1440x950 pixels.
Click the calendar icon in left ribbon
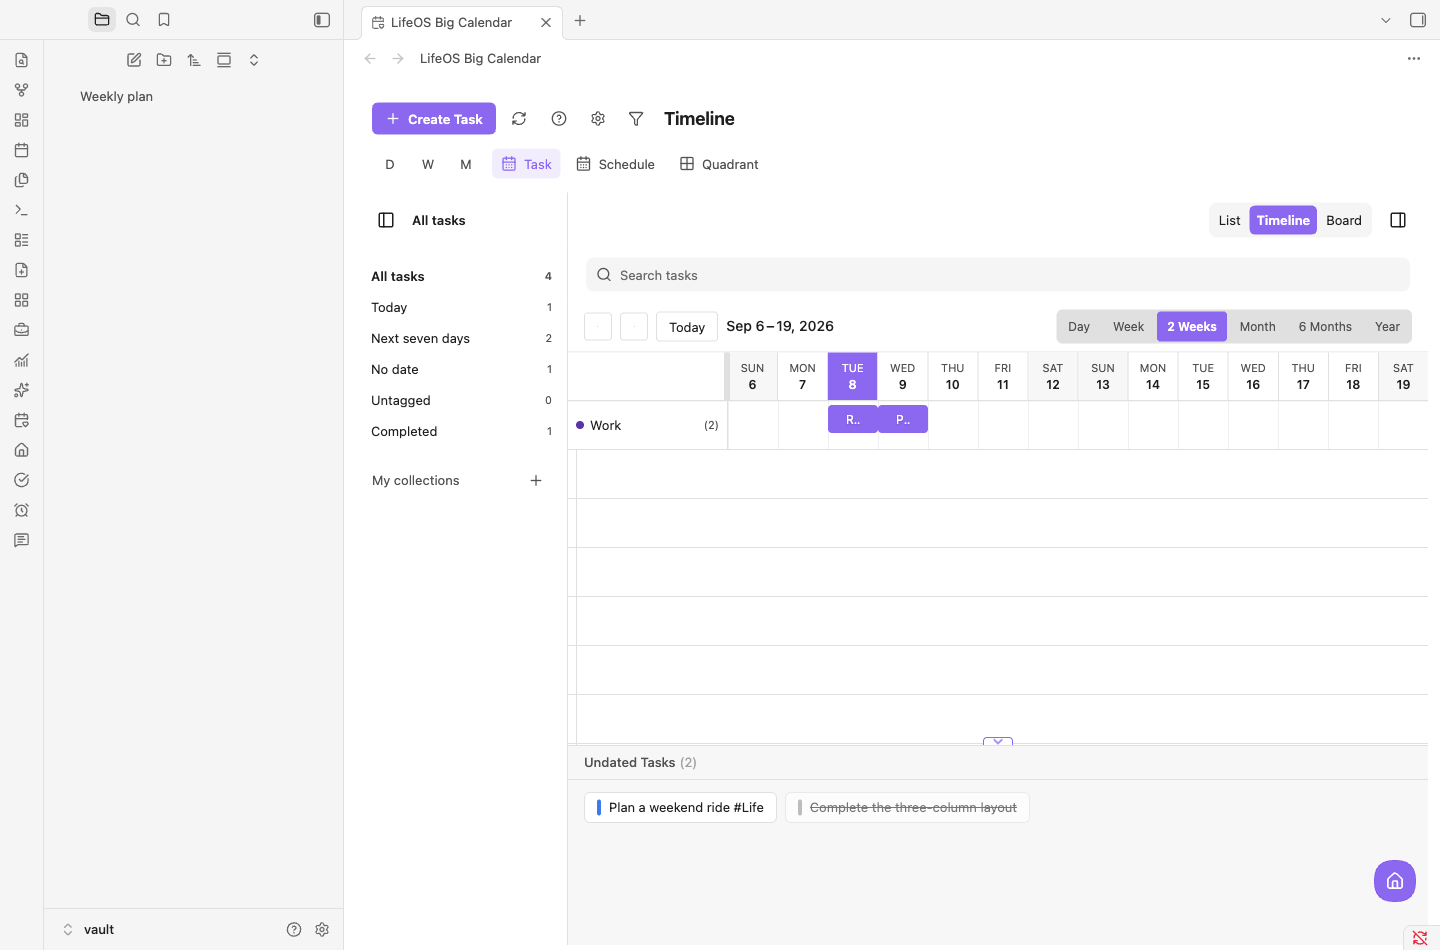click(21, 150)
